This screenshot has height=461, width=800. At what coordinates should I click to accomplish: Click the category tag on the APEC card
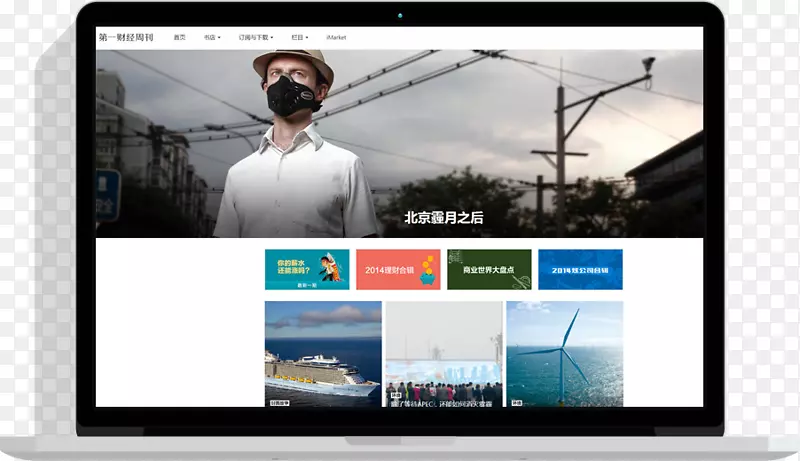pyautogui.click(x=396, y=395)
